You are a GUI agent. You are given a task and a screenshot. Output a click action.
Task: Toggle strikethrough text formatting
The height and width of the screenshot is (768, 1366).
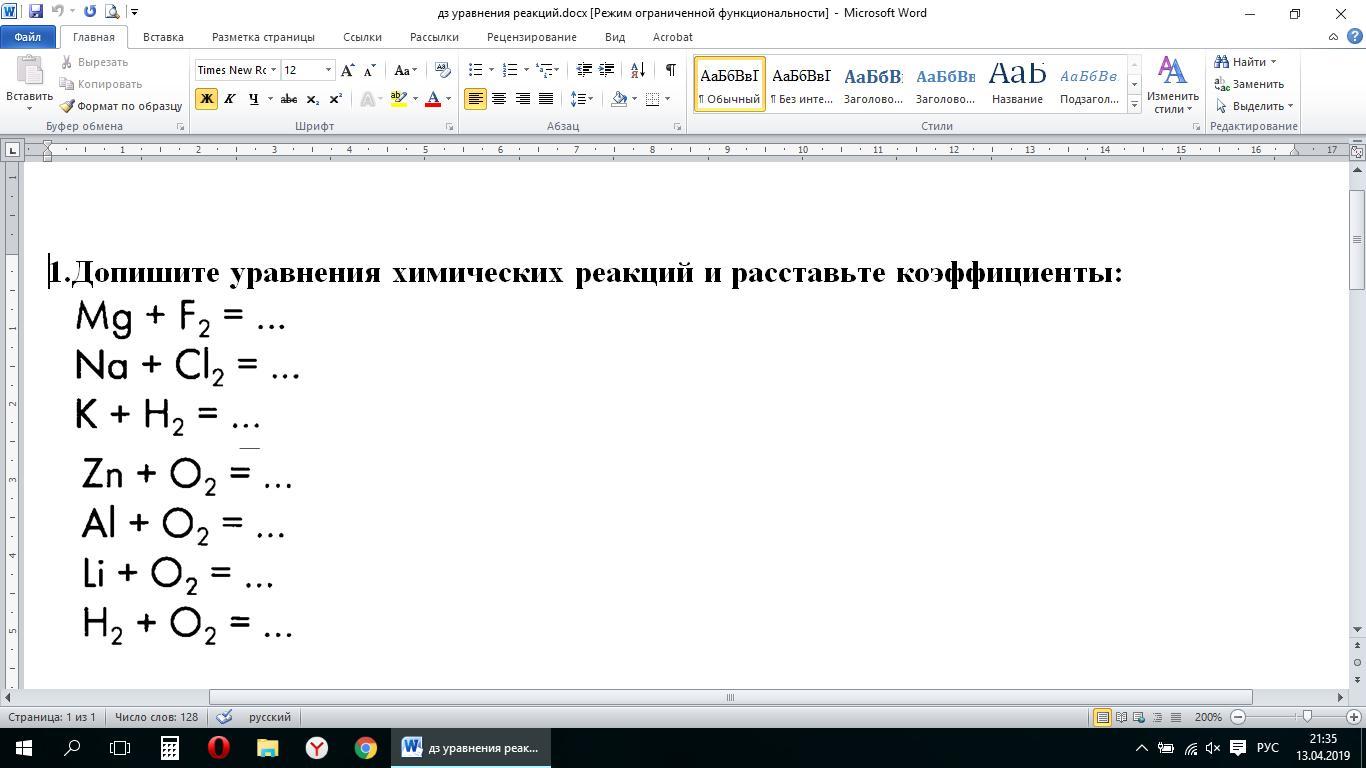point(288,99)
